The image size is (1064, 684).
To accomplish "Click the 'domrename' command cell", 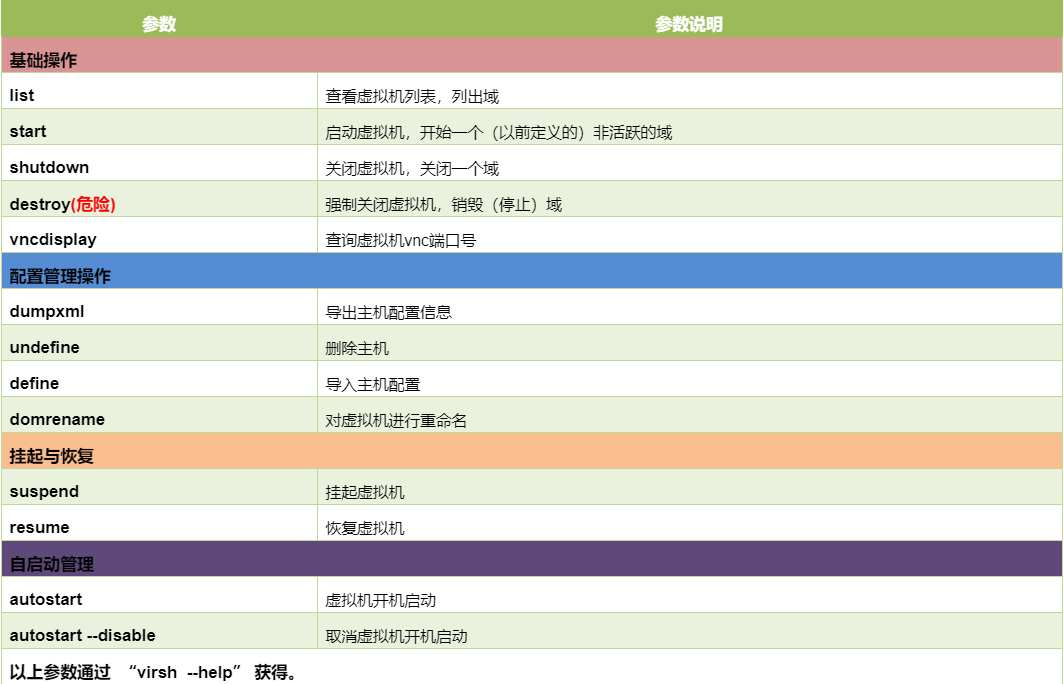I will click(159, 415).
